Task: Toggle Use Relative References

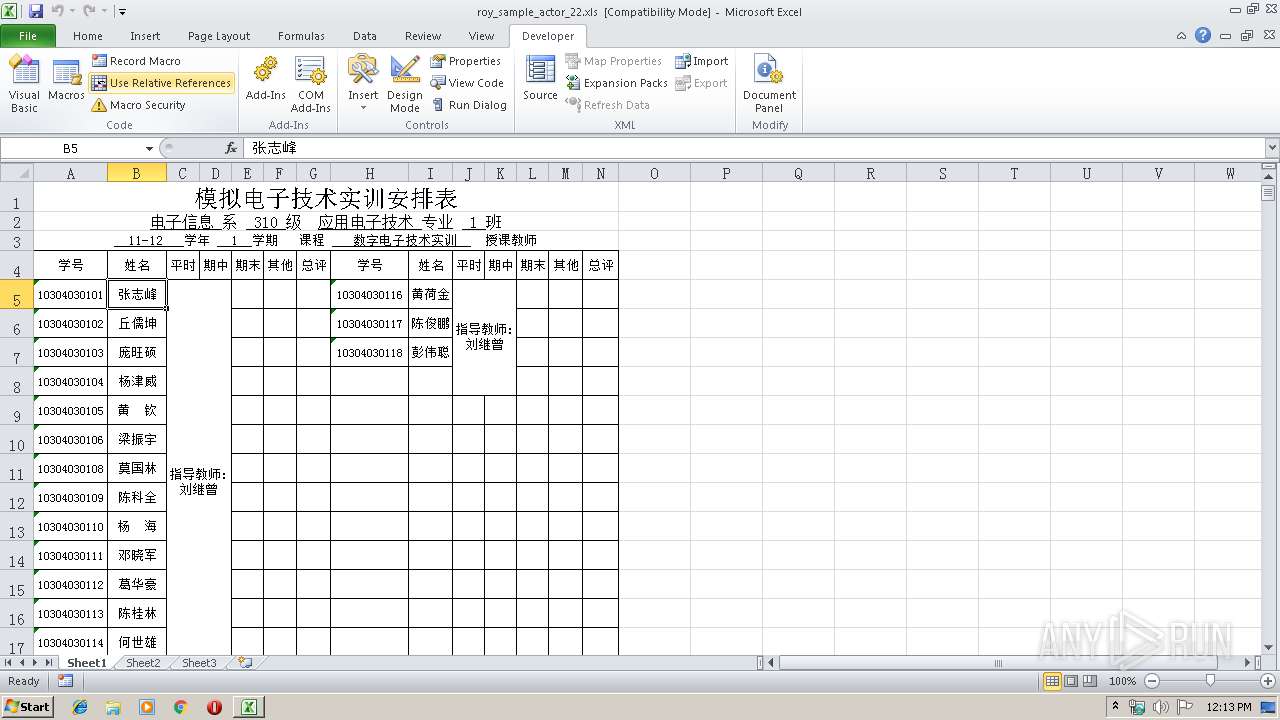Action: click(x=161, y=83)
